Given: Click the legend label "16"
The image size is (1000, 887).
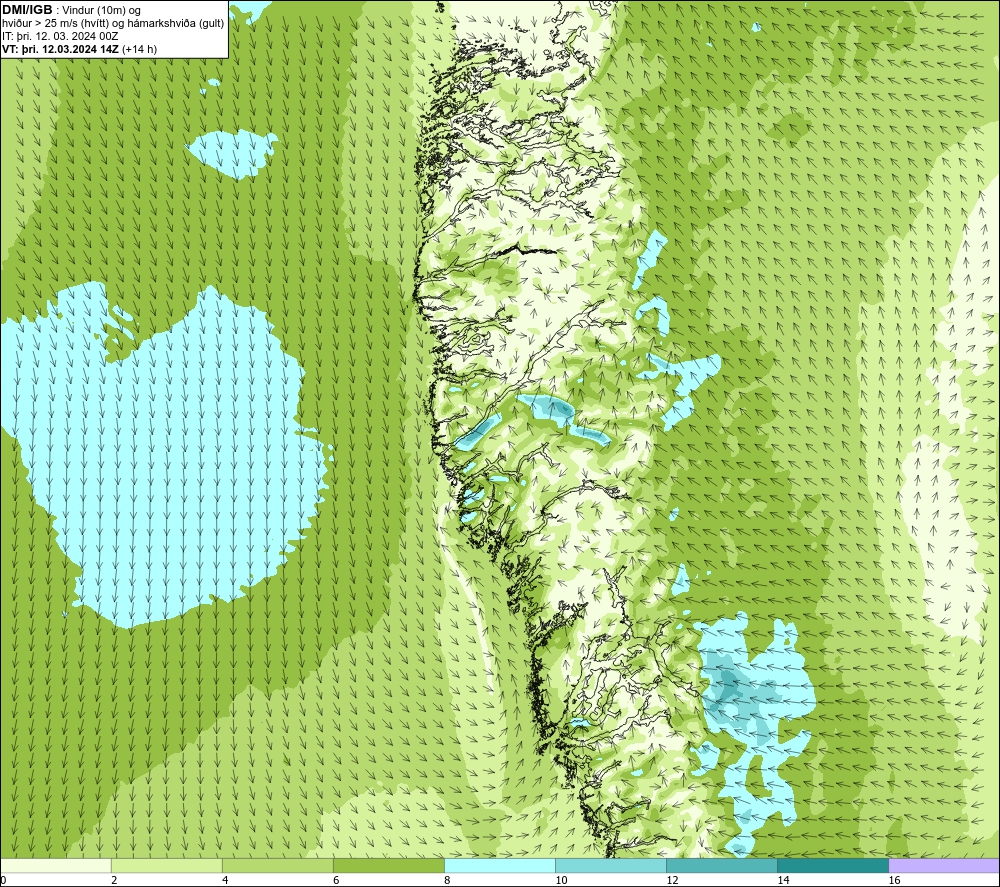Looking at the screenshot, I should pyautogui.click(x=894, y=880).
